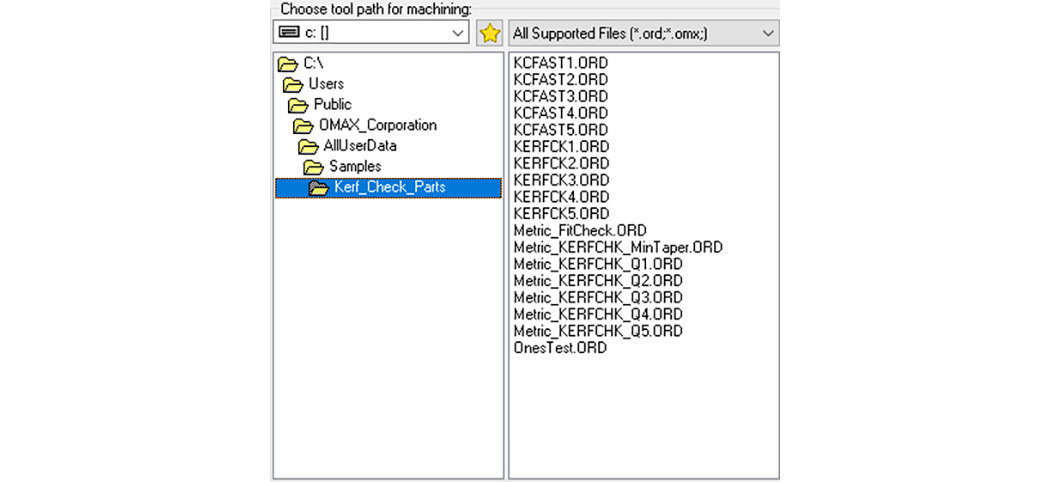Image resolution: width=1050 pixels, height=482 pixels.
Task: Select the Users folder icon
Action: coord(293,84)
